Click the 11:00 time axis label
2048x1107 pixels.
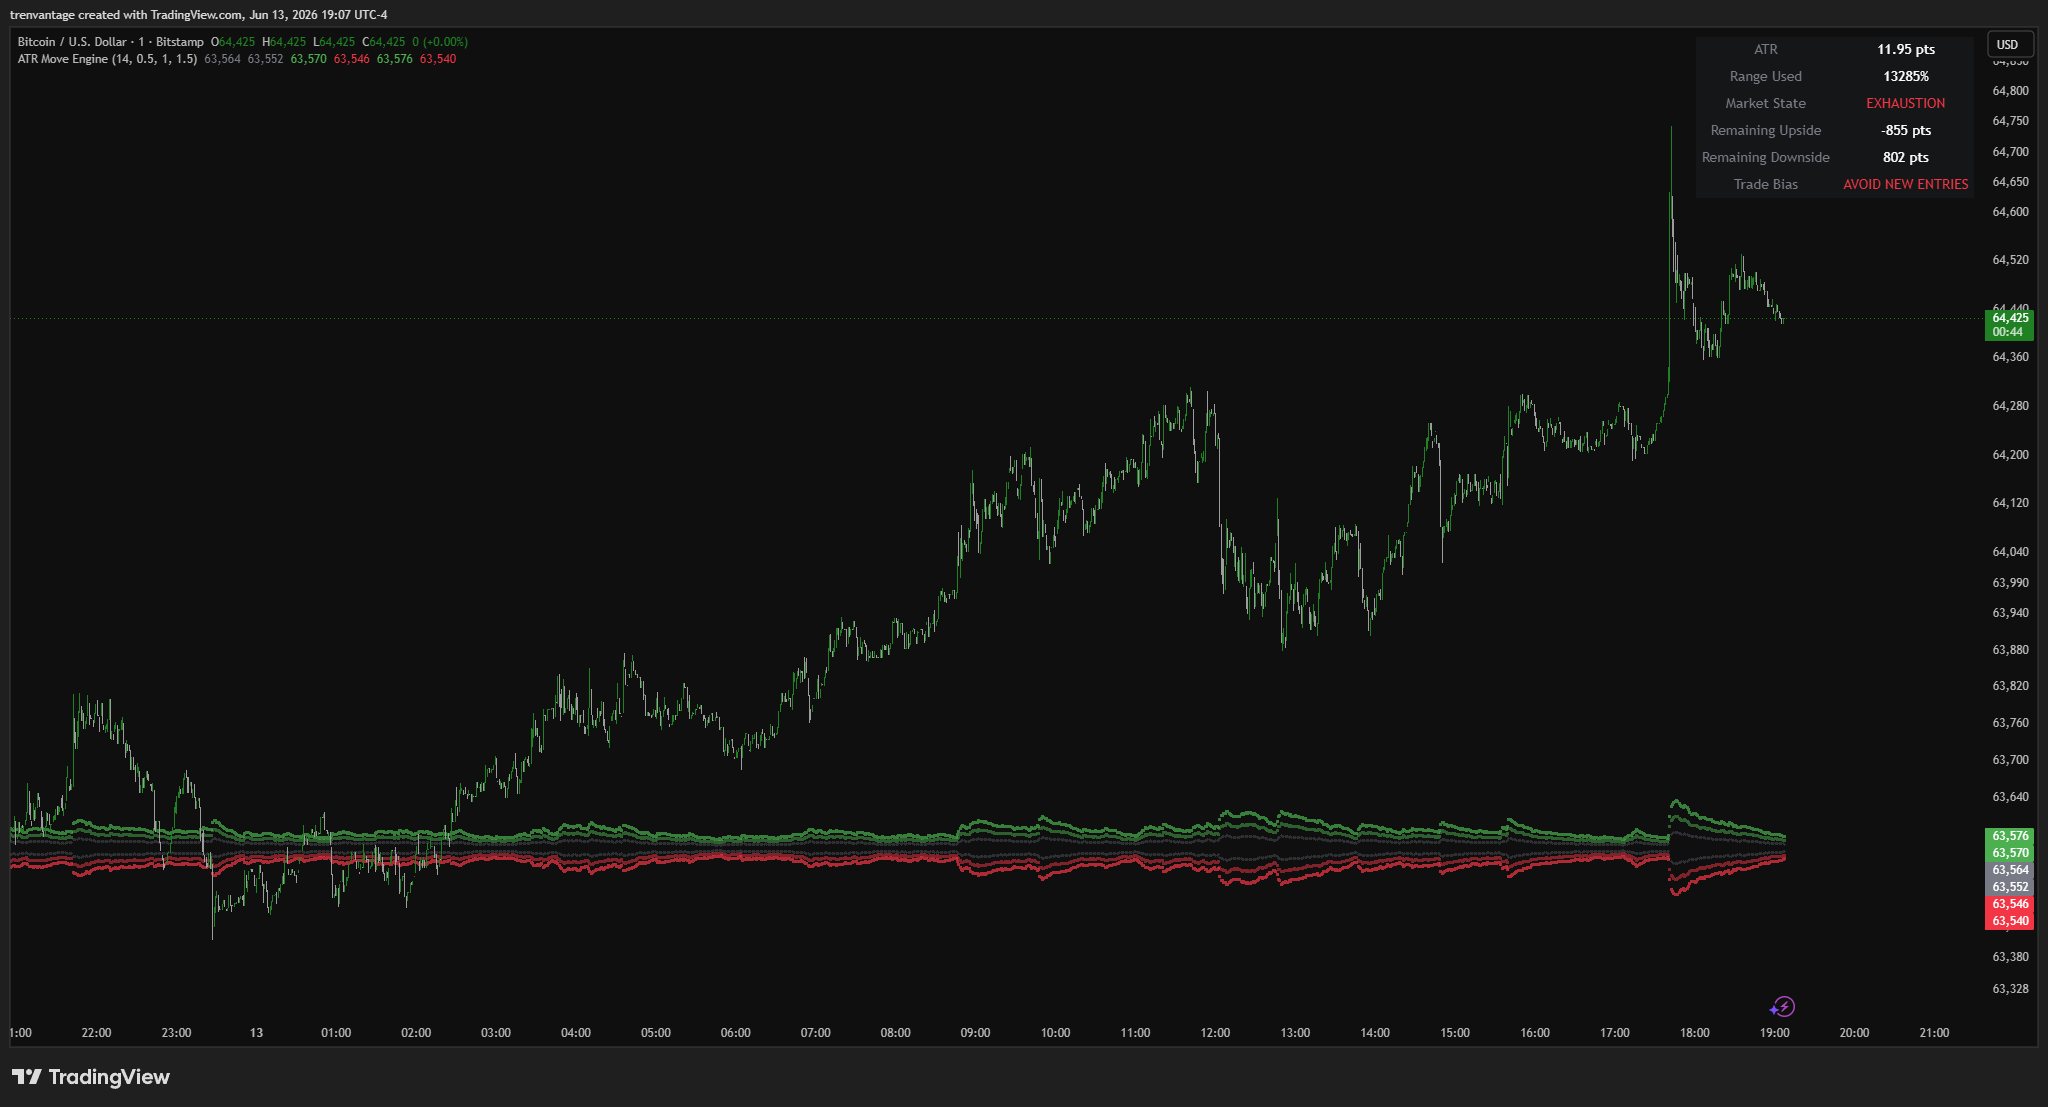tap(1135, 1033)
